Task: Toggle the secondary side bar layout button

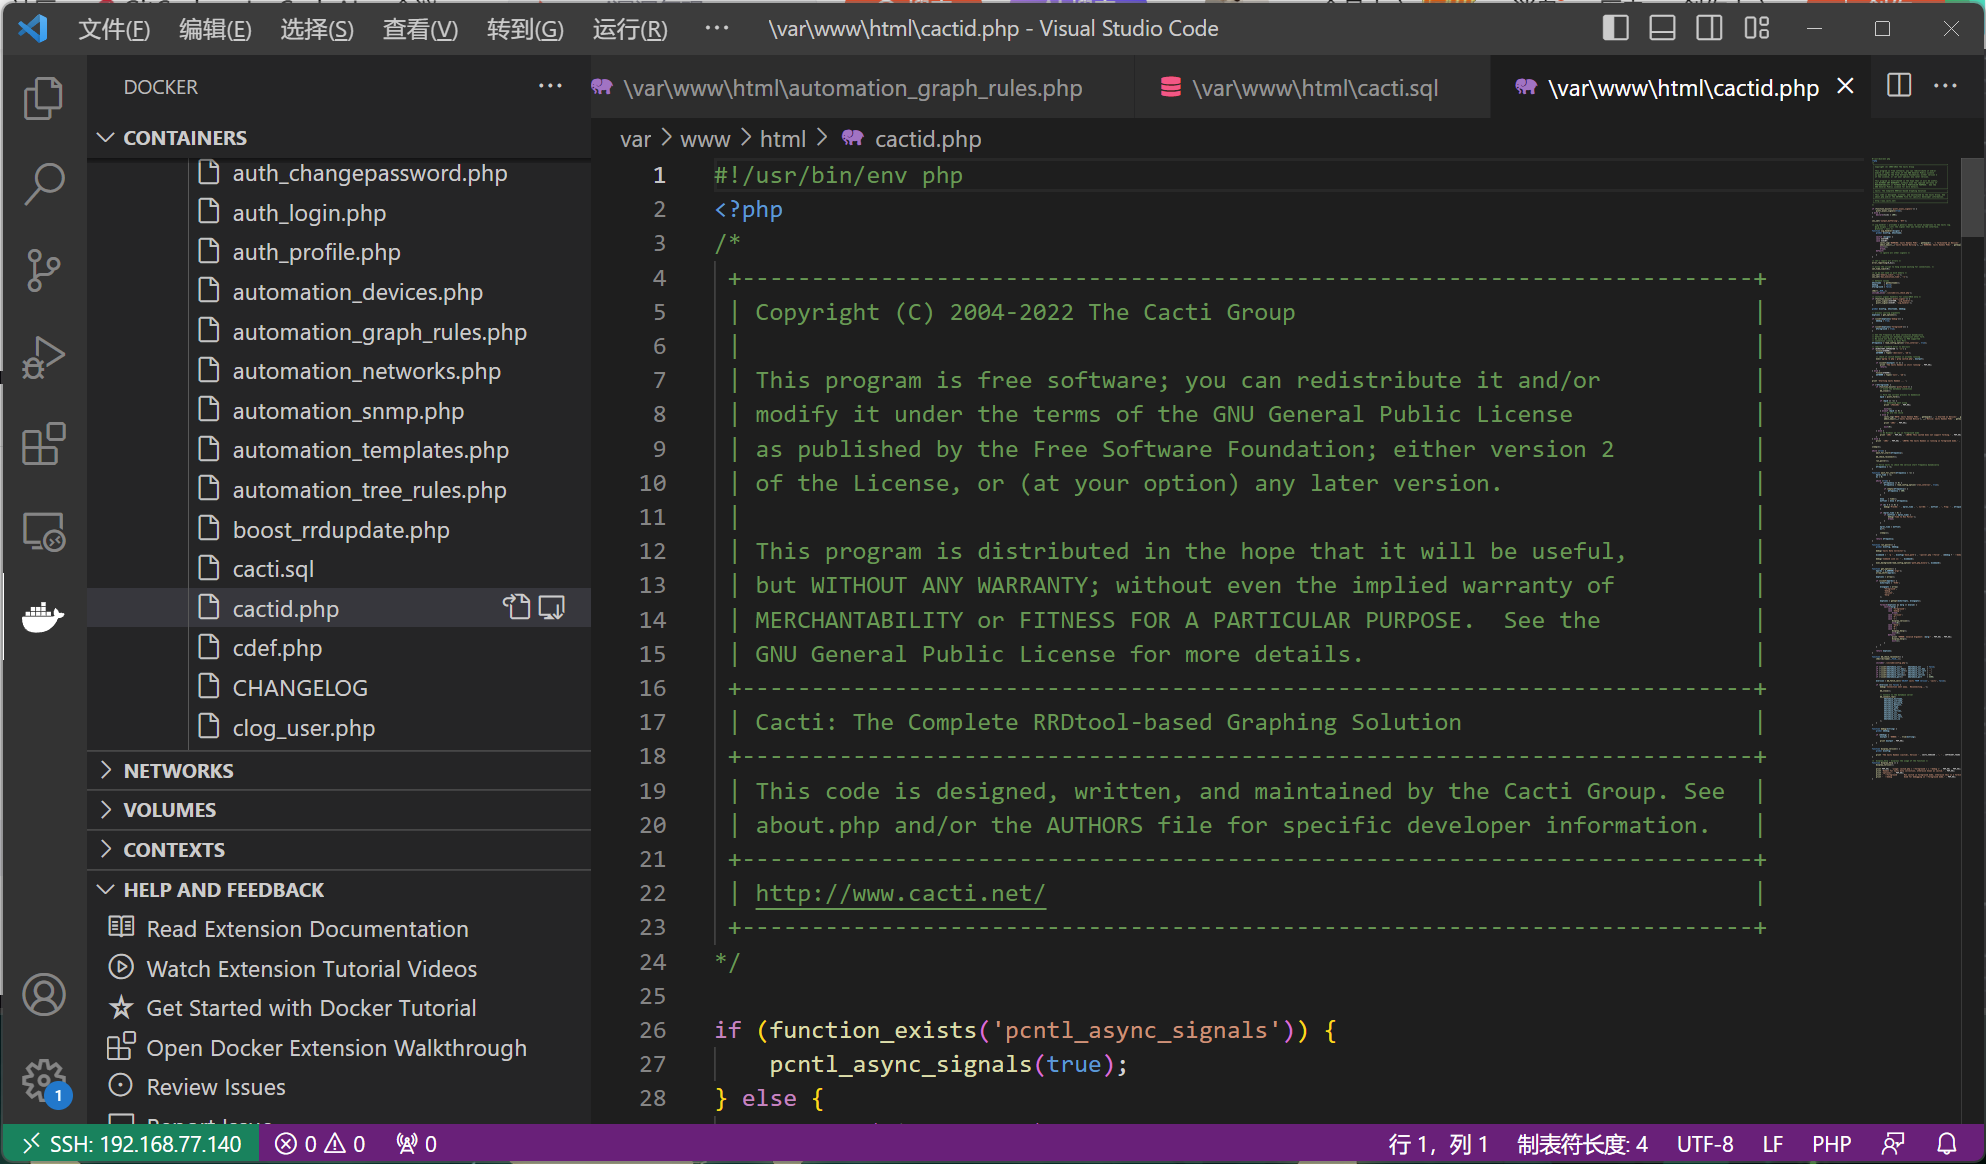Action: (x=1709, y=28)
